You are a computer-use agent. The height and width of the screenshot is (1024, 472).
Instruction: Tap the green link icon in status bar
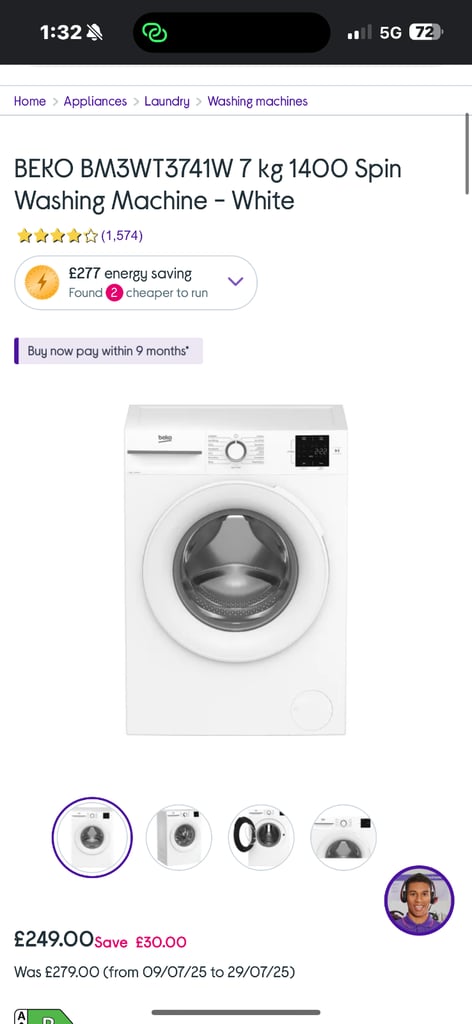[x=155, y=32]
